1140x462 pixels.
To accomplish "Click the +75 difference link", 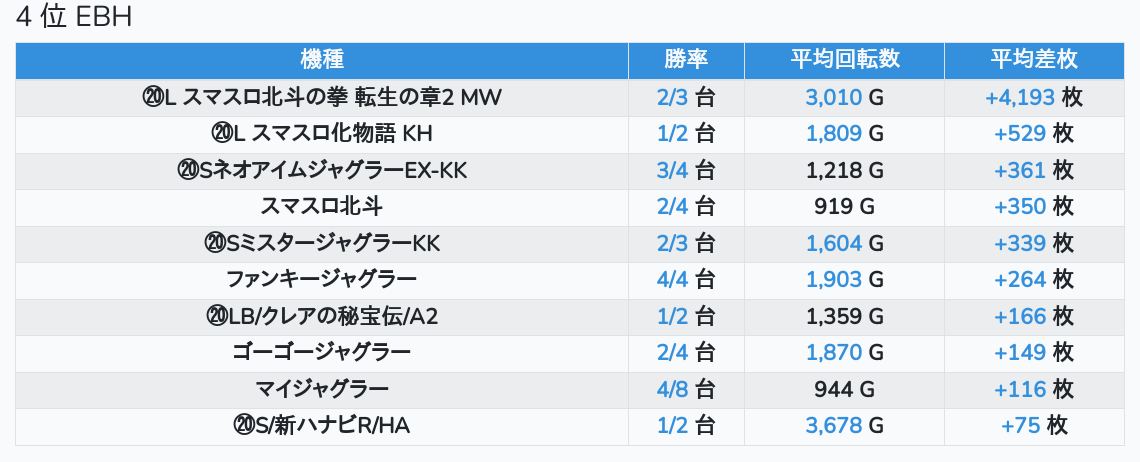I will pos(1020,426).
